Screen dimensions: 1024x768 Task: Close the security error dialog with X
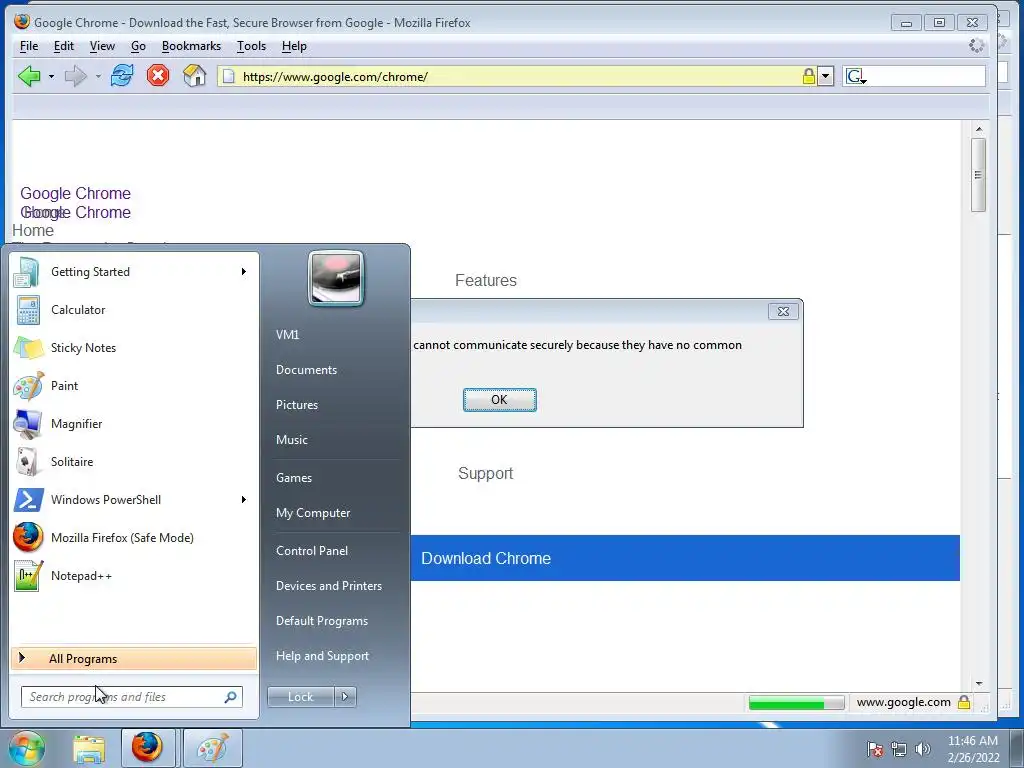click(x=783, y=312)
